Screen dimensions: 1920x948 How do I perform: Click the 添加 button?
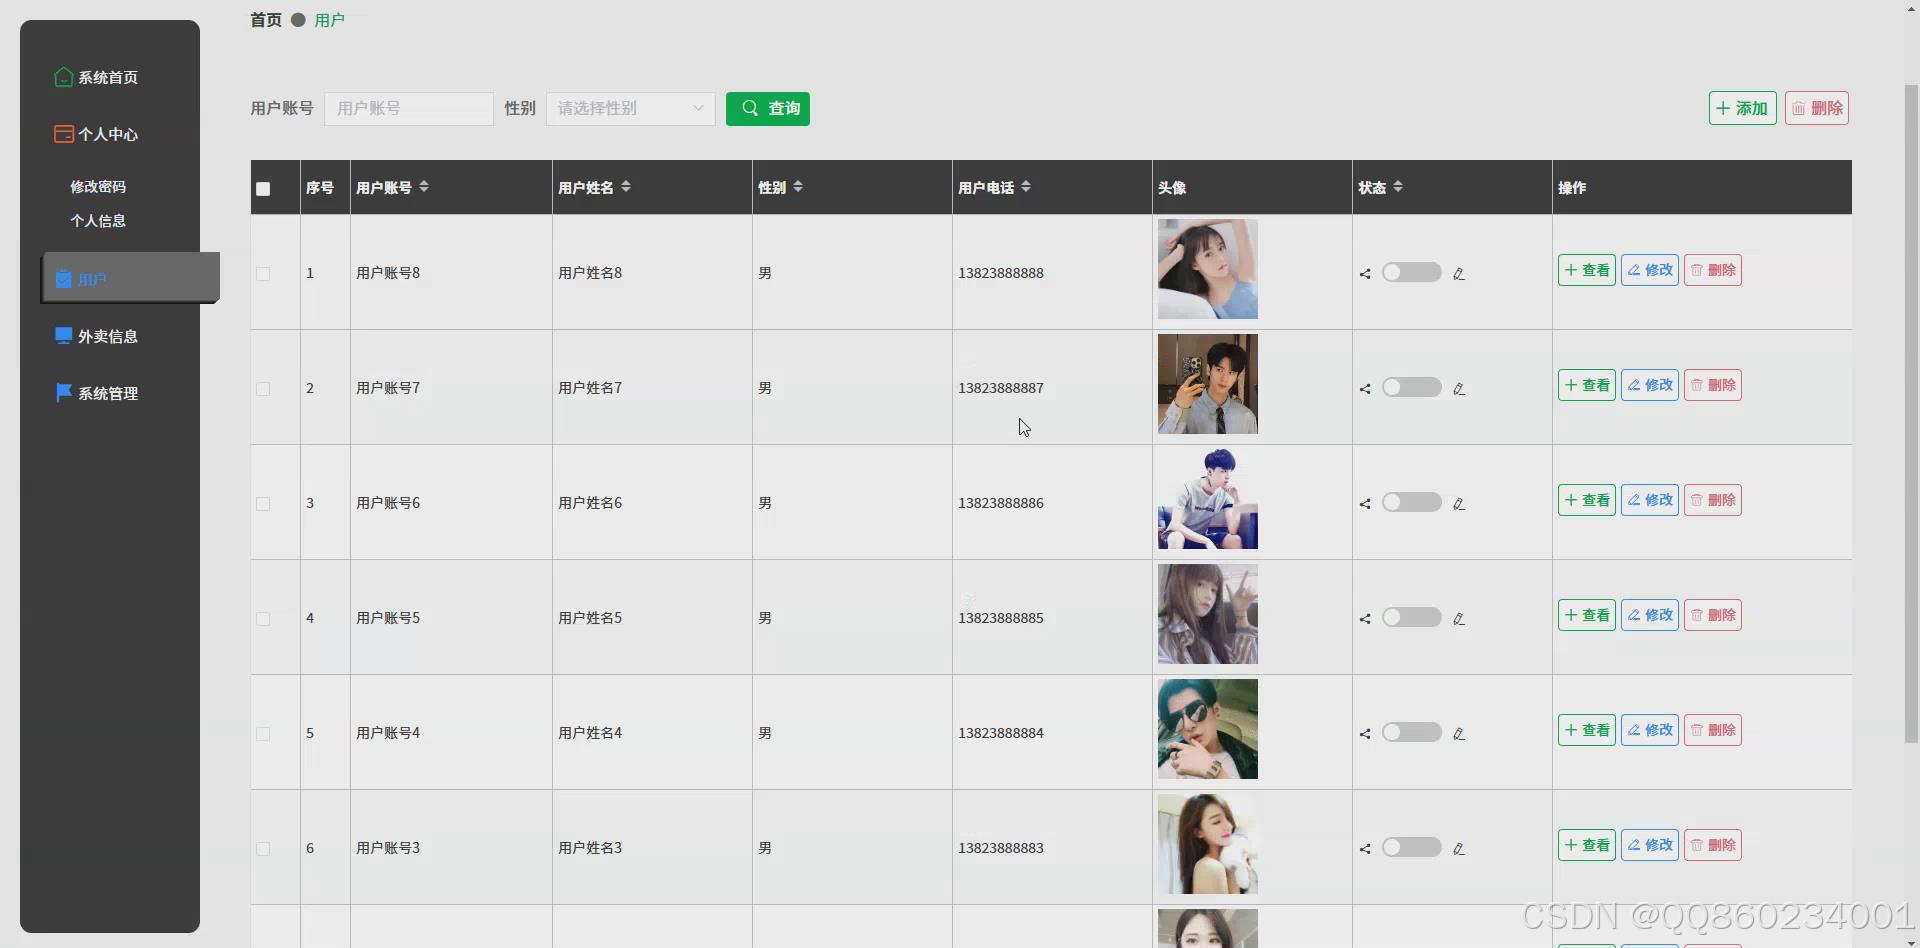point(1742,108)
